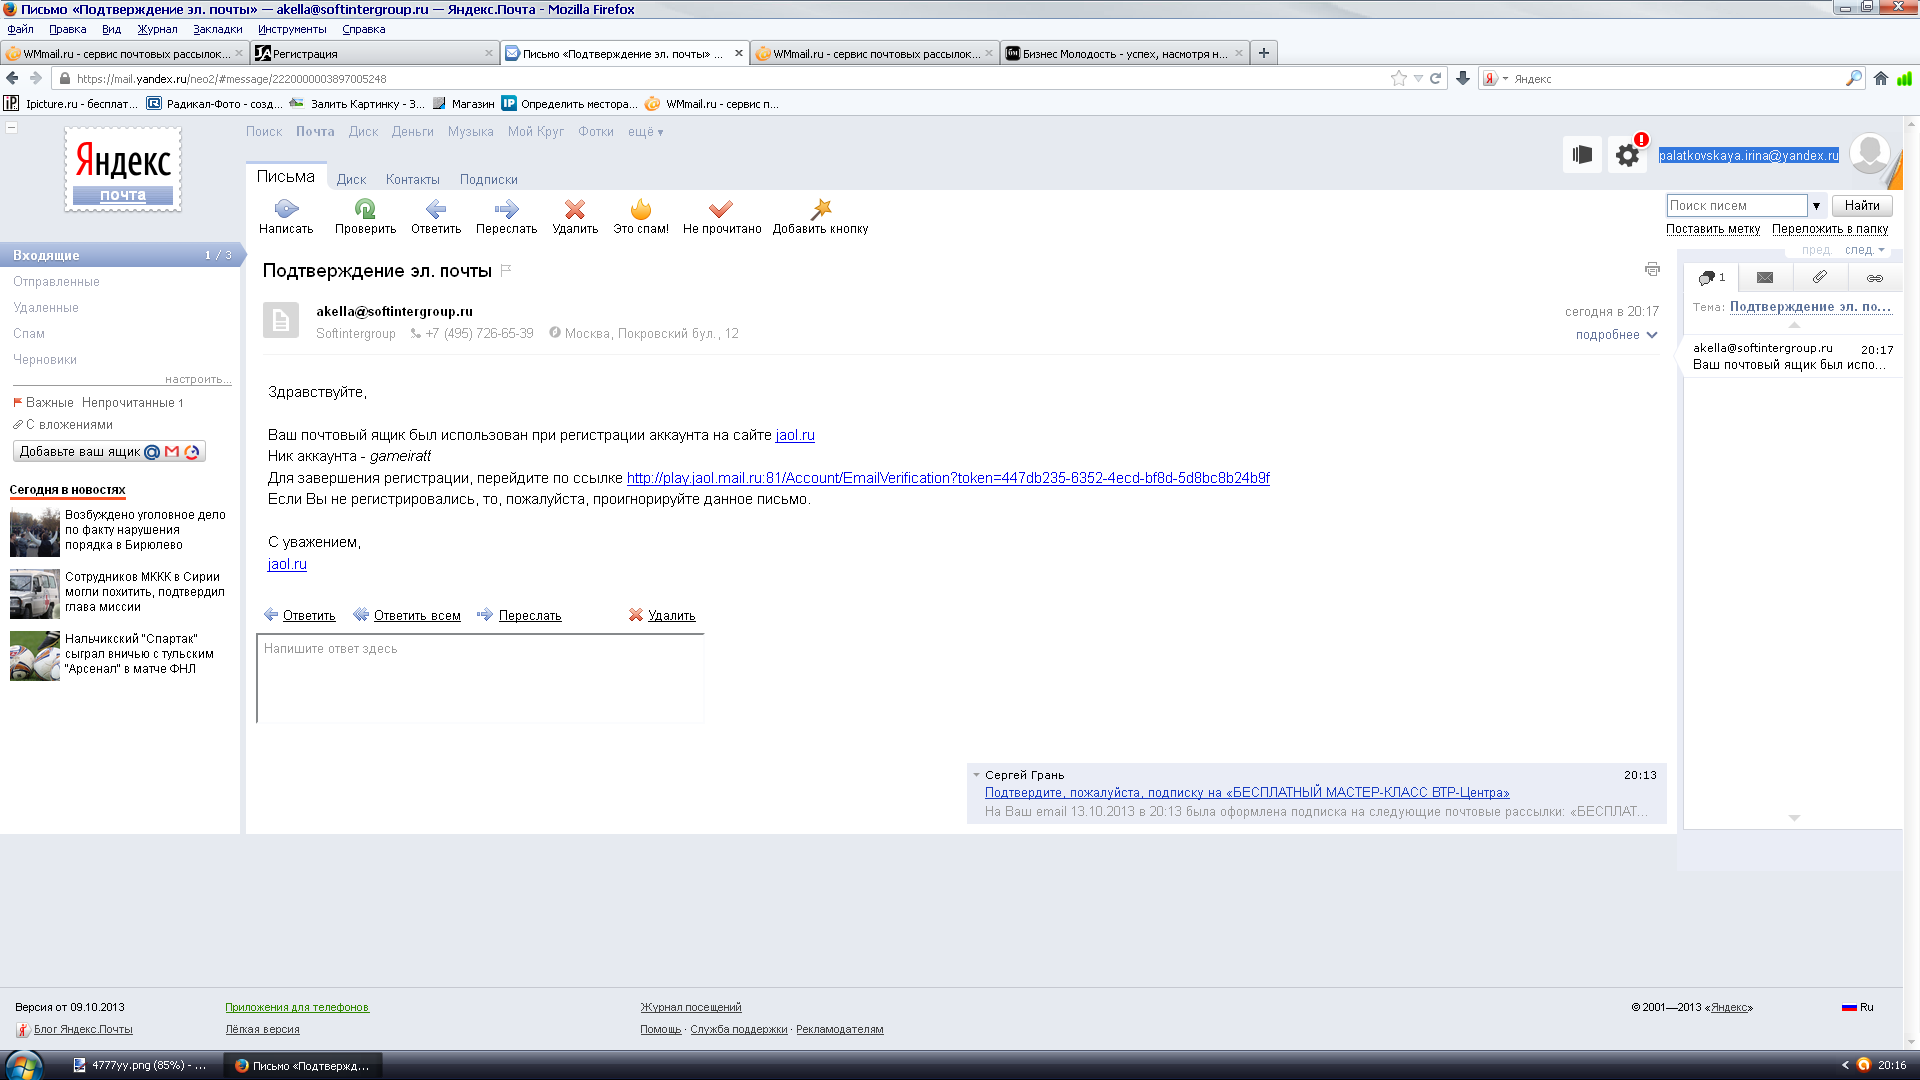Open the email verification link in the message
Screen dimensions: 1920x1080
tap(948, 478)
